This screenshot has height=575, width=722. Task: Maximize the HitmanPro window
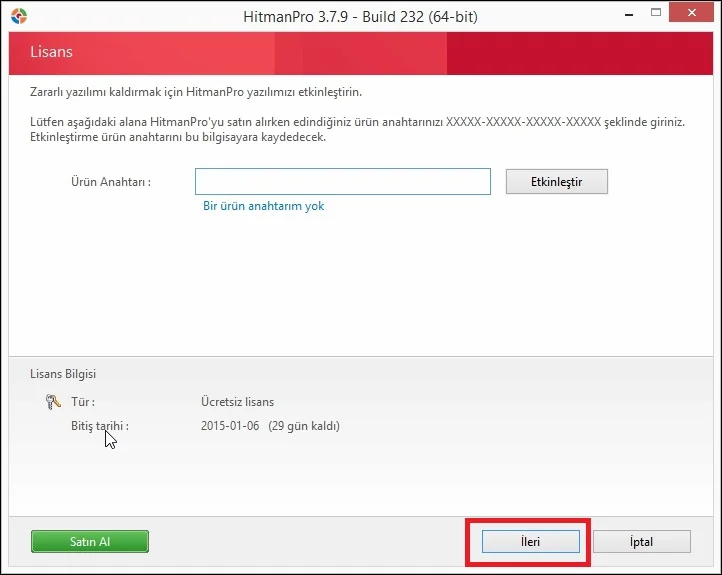coord(657,17)
